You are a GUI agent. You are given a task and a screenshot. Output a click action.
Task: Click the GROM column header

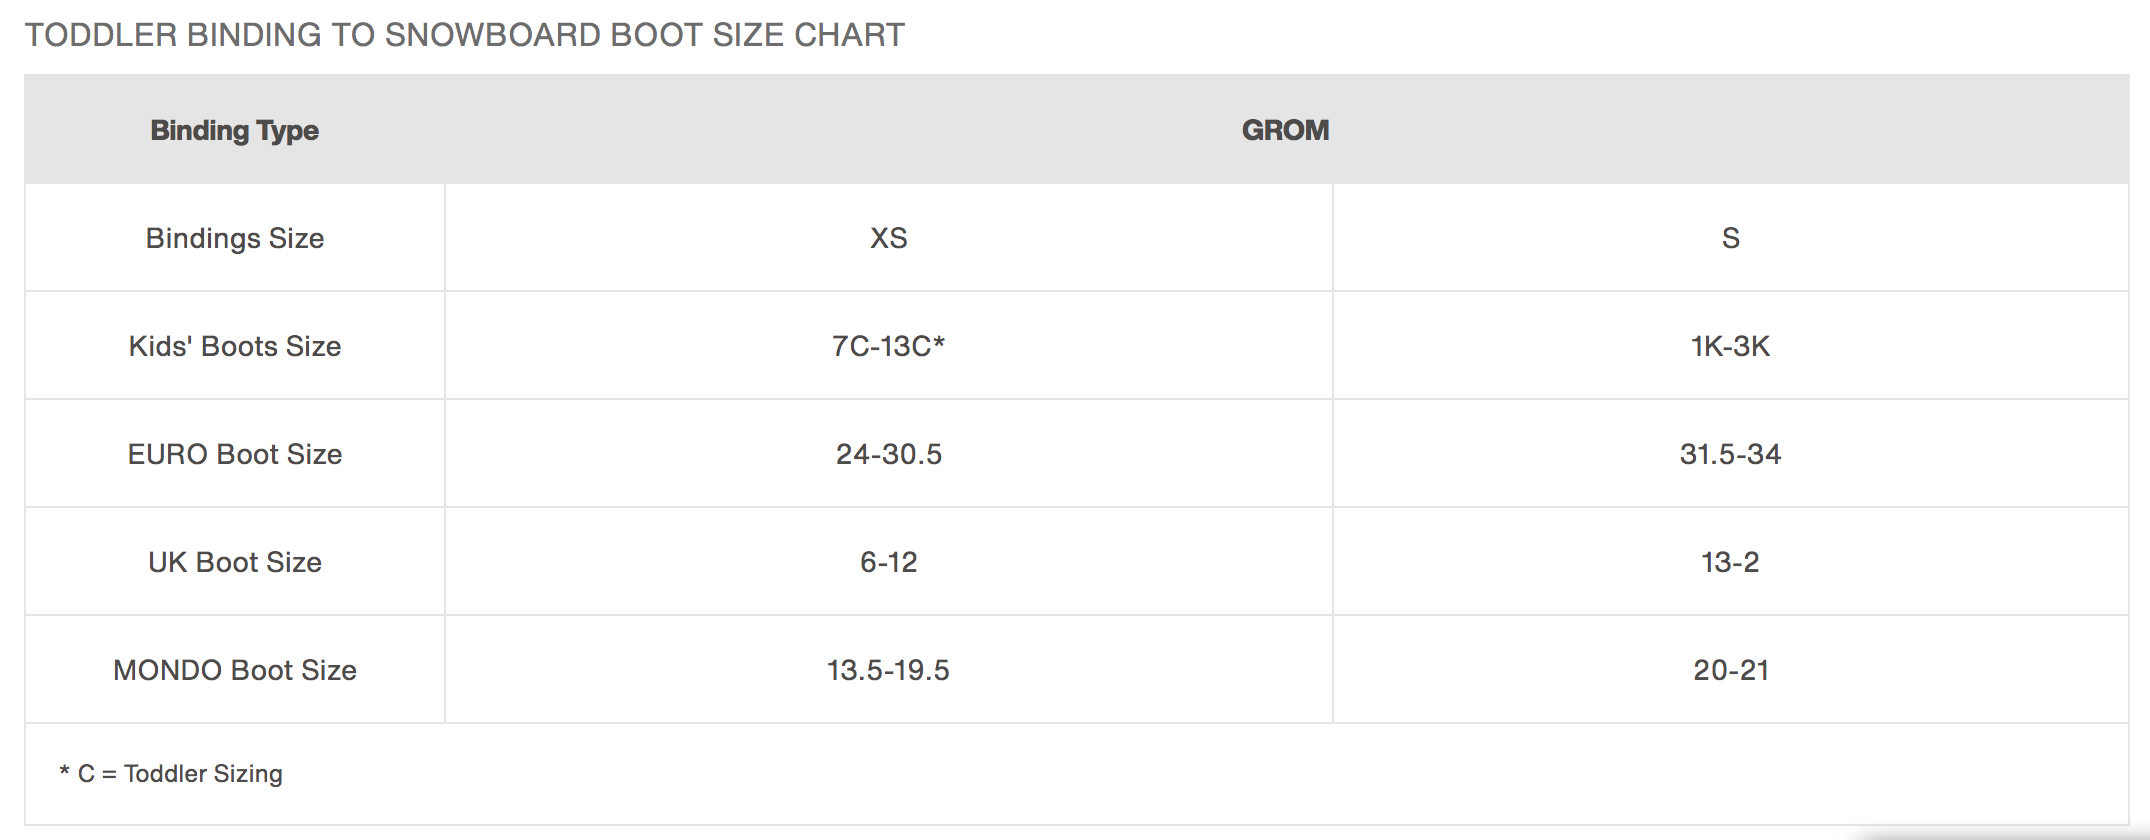click(x=1285, y=130)
